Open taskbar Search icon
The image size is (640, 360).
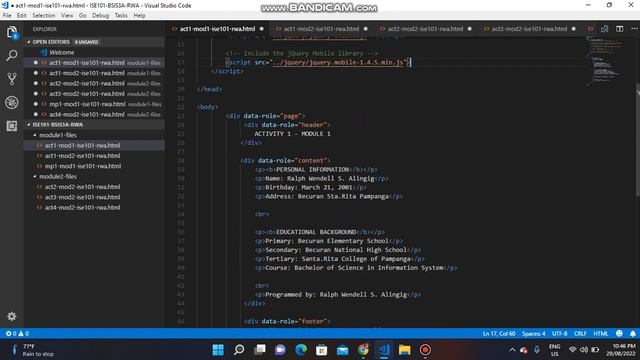coord(239,350)
